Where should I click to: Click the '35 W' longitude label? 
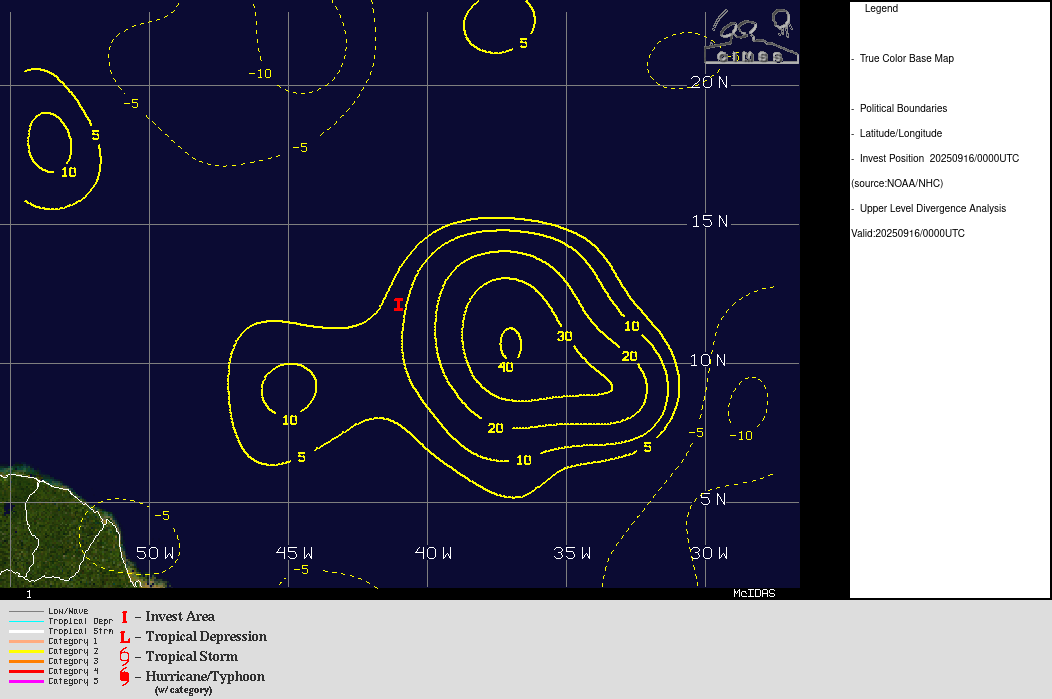(x=572, y=553)
